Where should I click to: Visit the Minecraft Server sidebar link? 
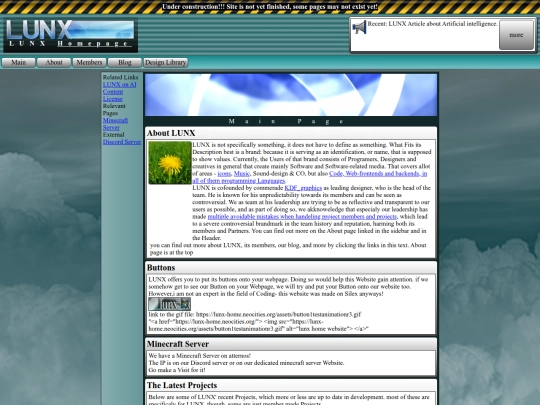pyautogui.click(x=115, y=124)
